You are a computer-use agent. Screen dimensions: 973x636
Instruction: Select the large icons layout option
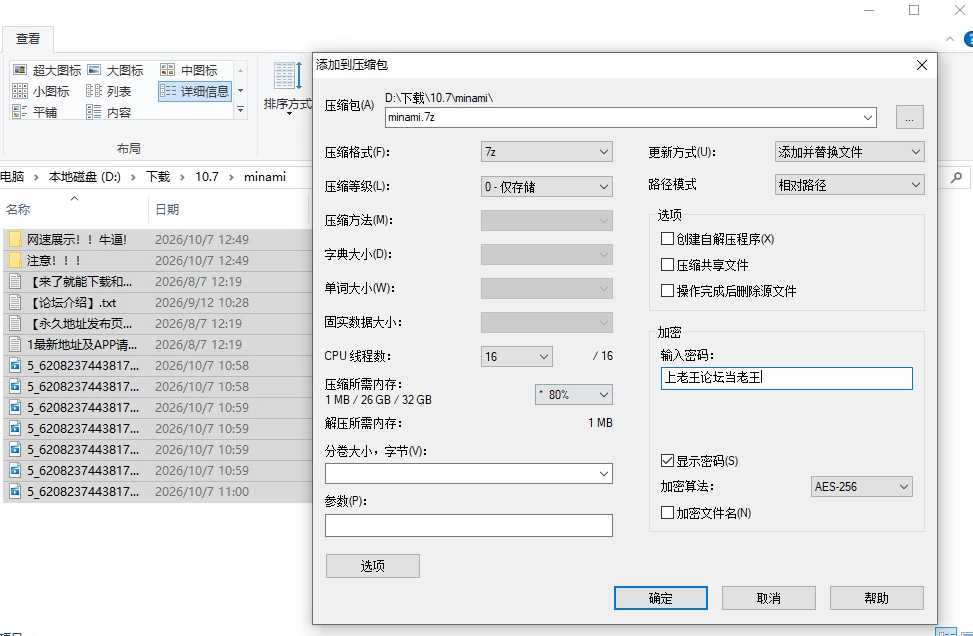tap(115, 70)
